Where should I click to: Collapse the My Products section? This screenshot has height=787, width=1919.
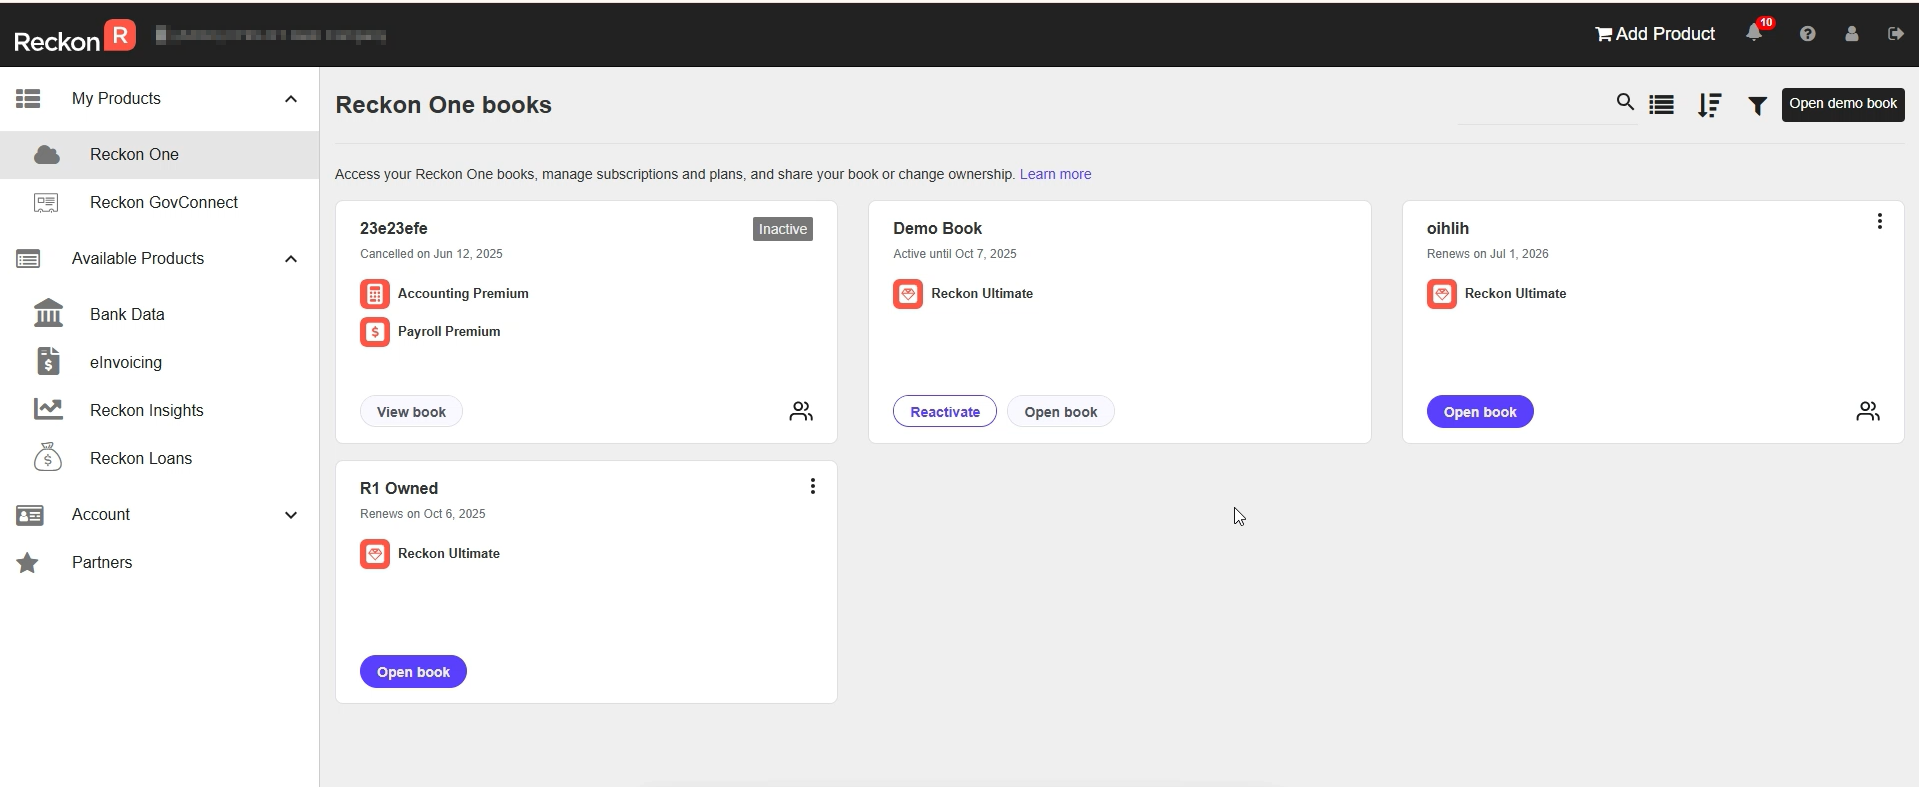[291, 99]
